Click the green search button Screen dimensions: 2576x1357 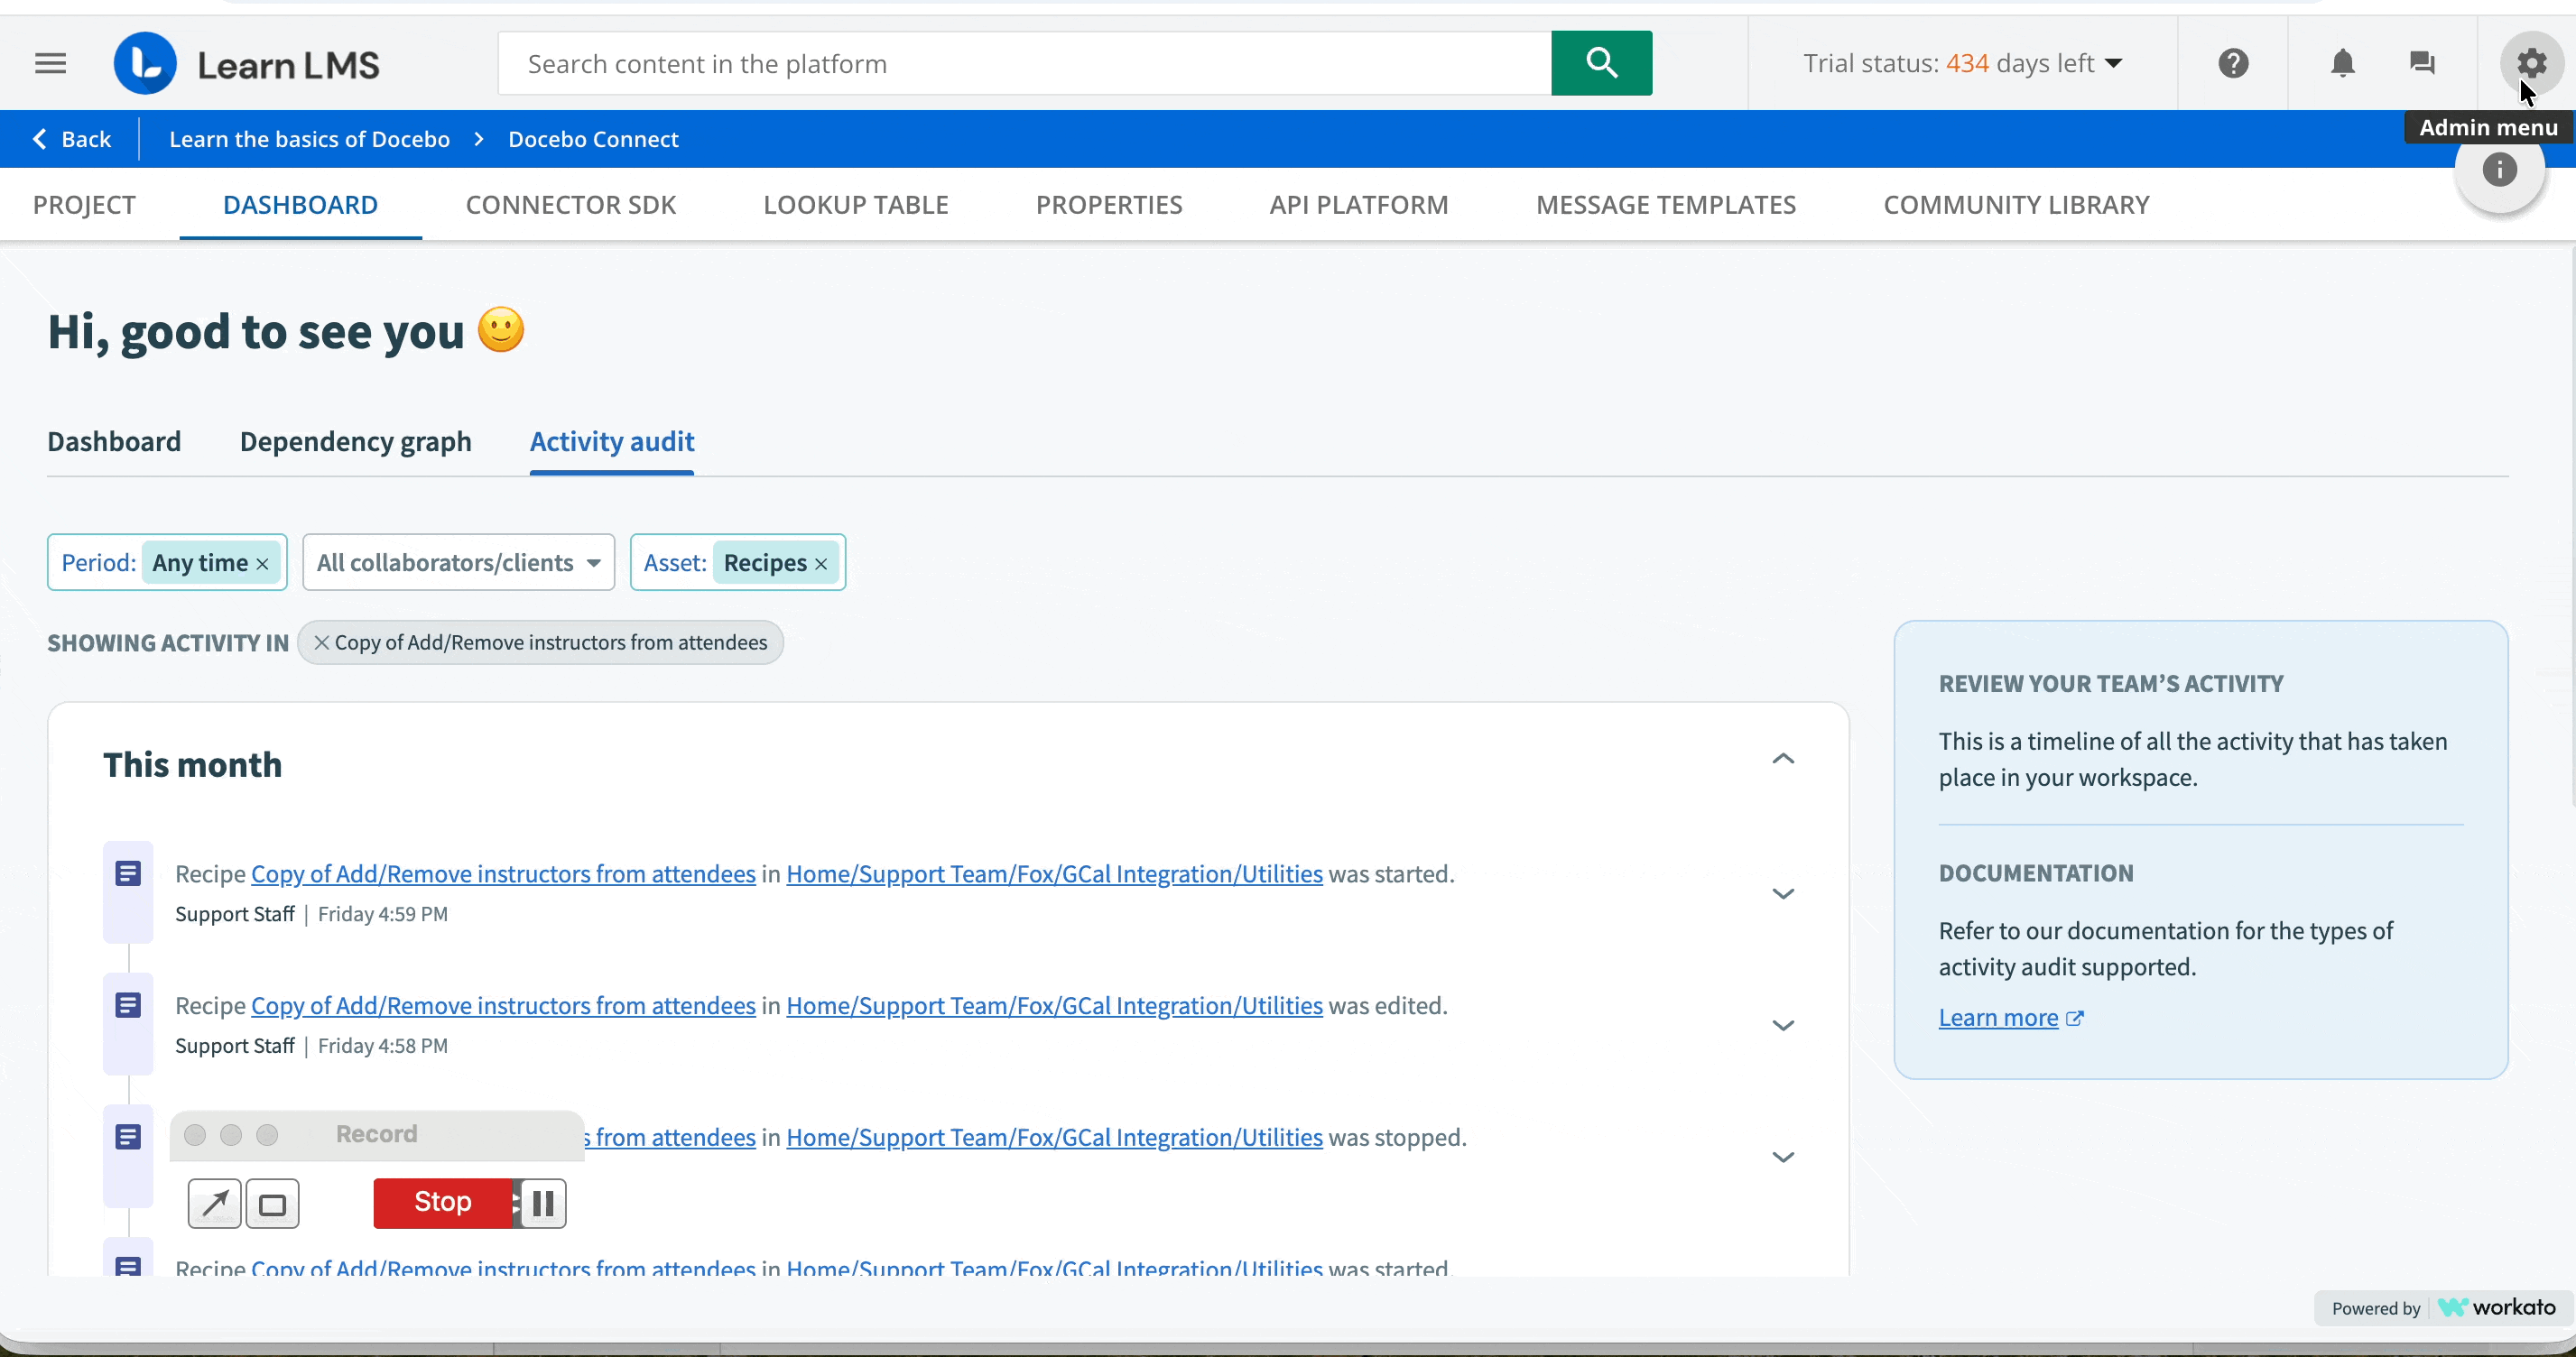[1601, 63]
